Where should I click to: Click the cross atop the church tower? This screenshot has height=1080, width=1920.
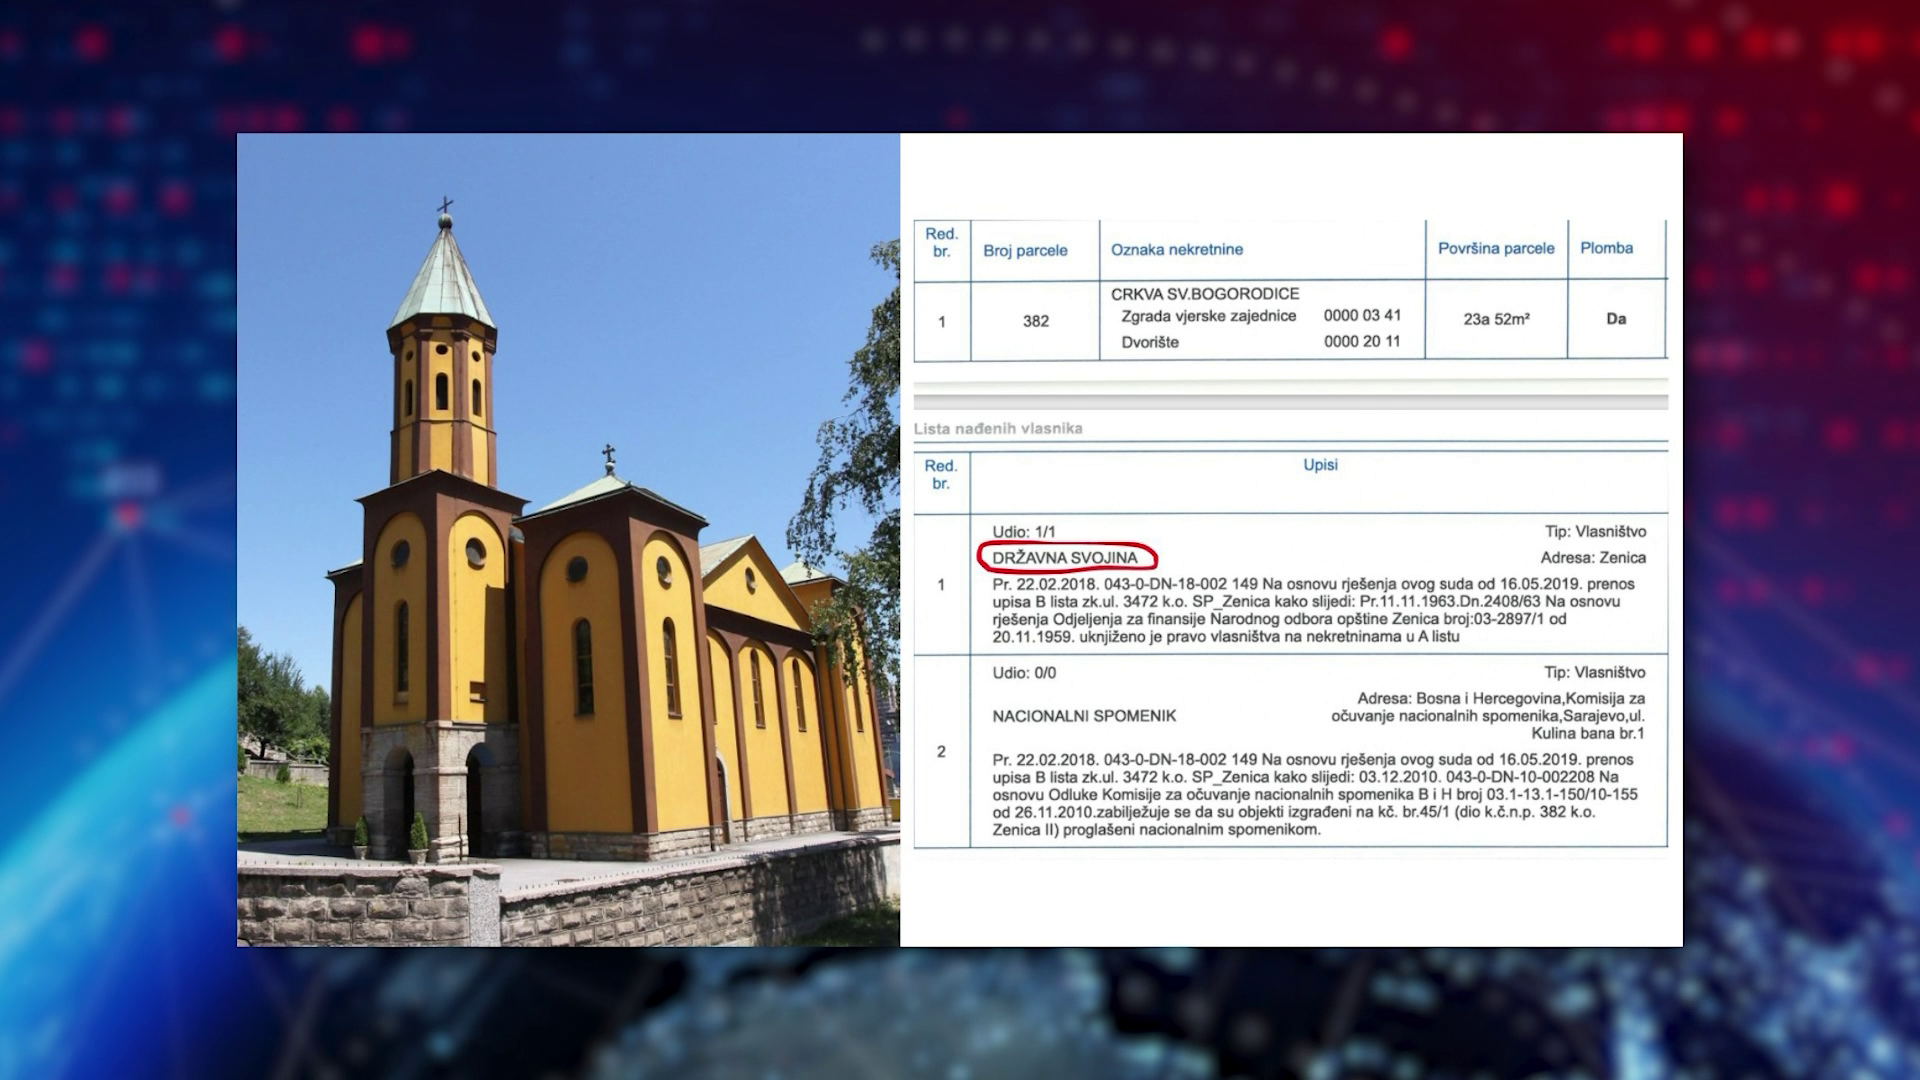(x=445, y=207)
